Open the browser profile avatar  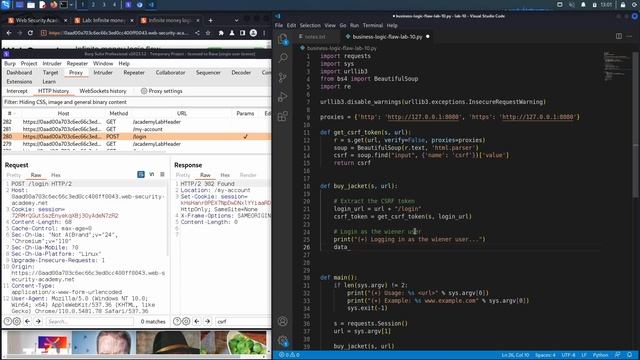pyautogui.click(x=253, y=33)
